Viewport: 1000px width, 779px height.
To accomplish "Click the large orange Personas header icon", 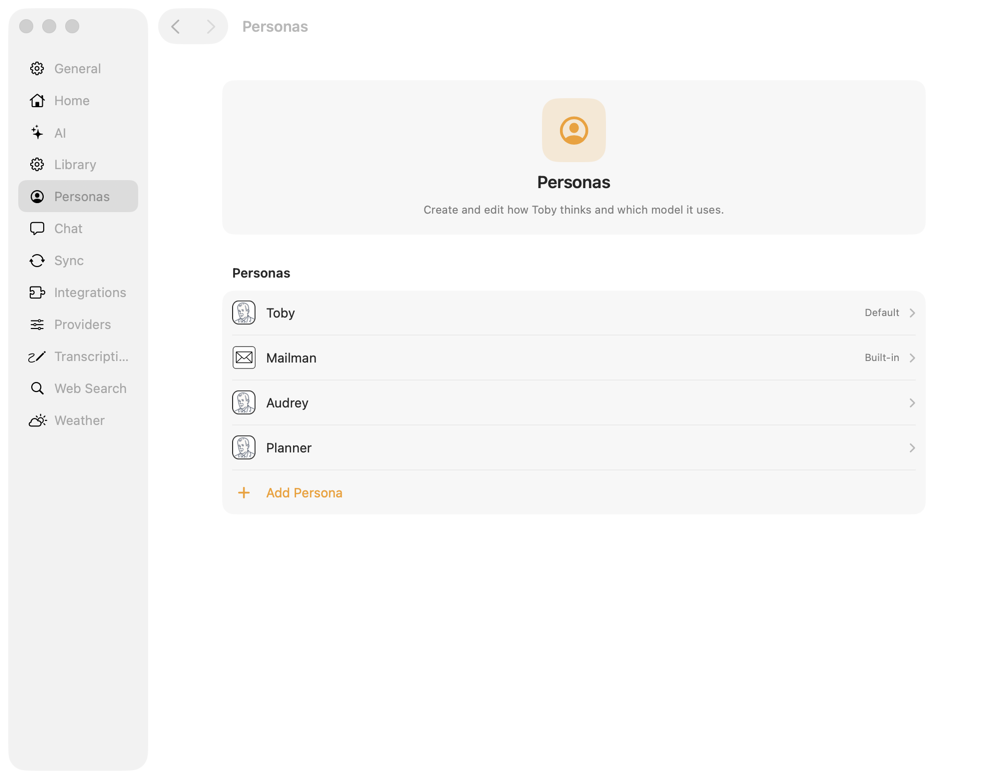I will point(573,130).
